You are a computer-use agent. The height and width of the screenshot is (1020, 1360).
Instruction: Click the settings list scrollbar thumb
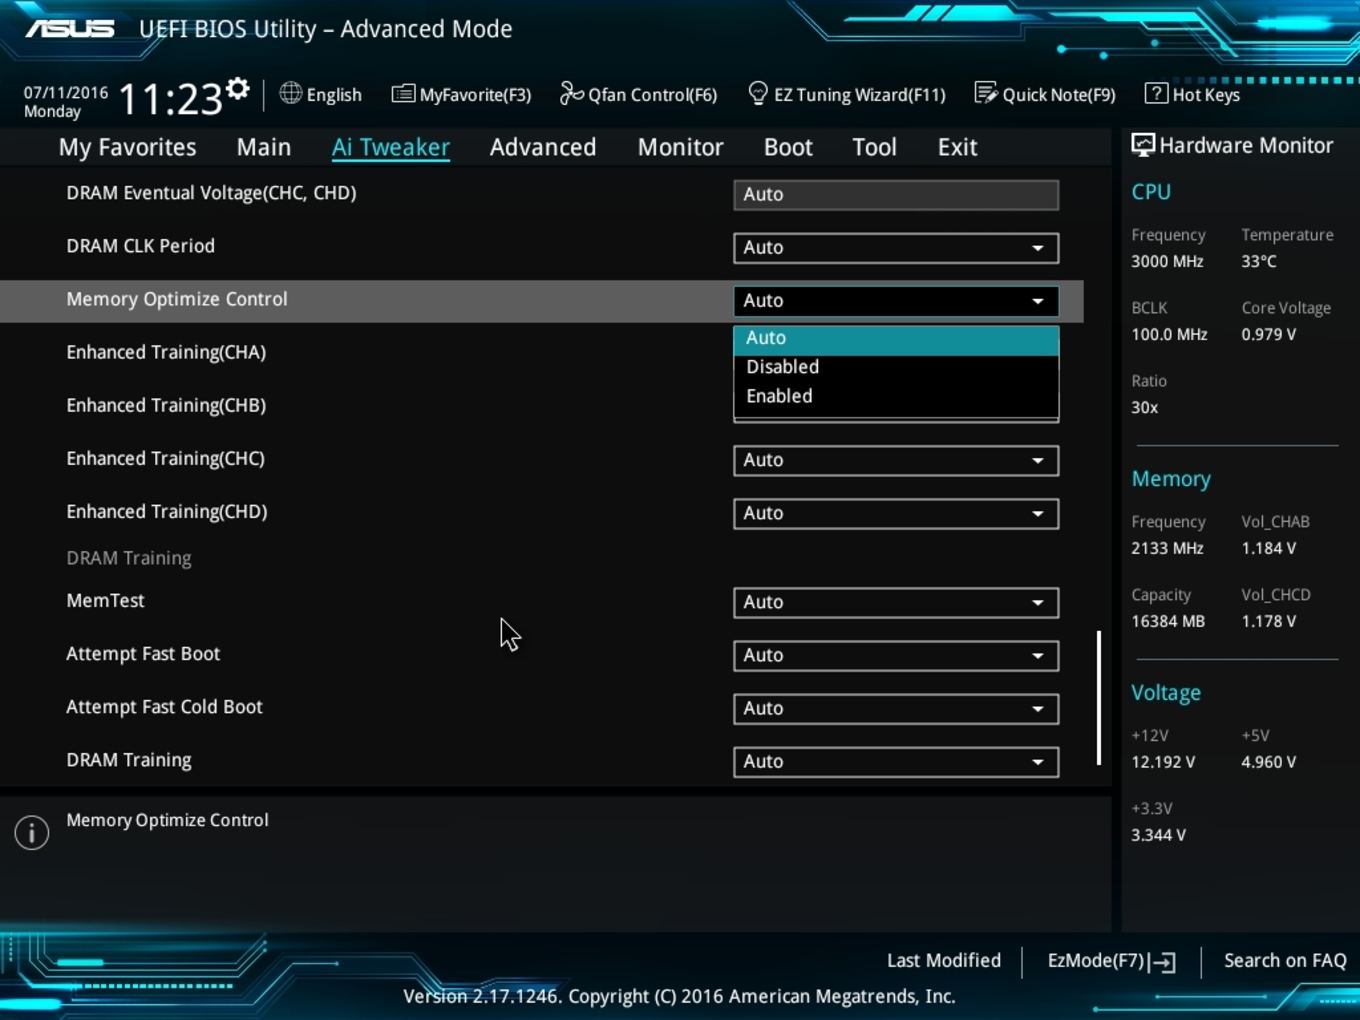(1099, 698)
